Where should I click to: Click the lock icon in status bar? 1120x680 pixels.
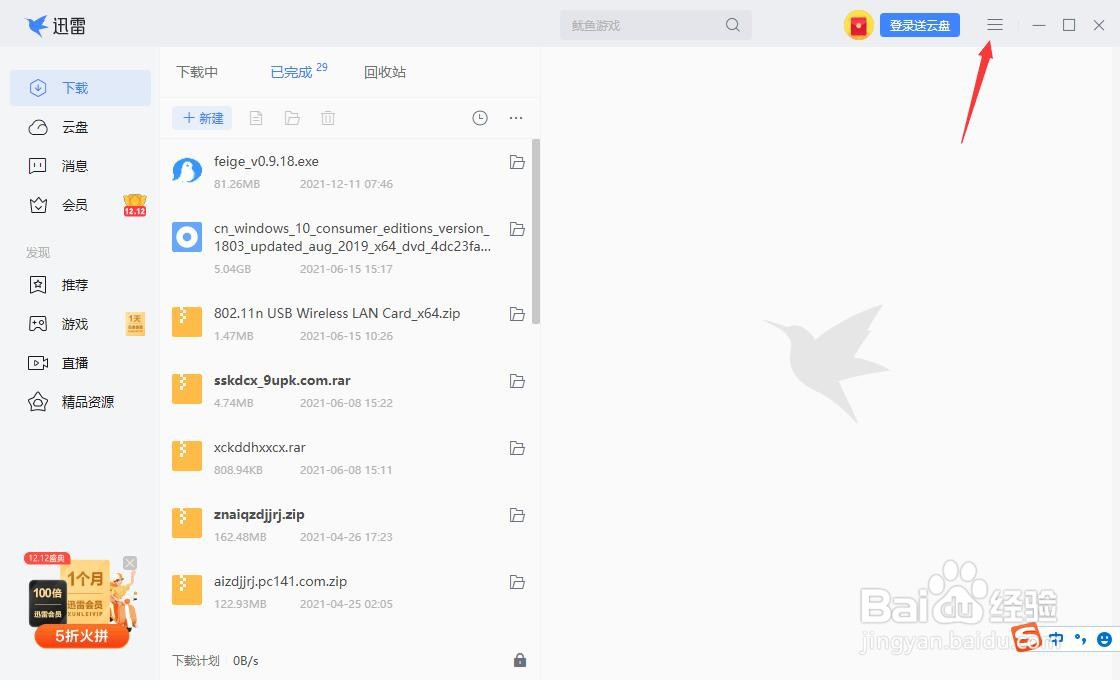click(520, 660)
